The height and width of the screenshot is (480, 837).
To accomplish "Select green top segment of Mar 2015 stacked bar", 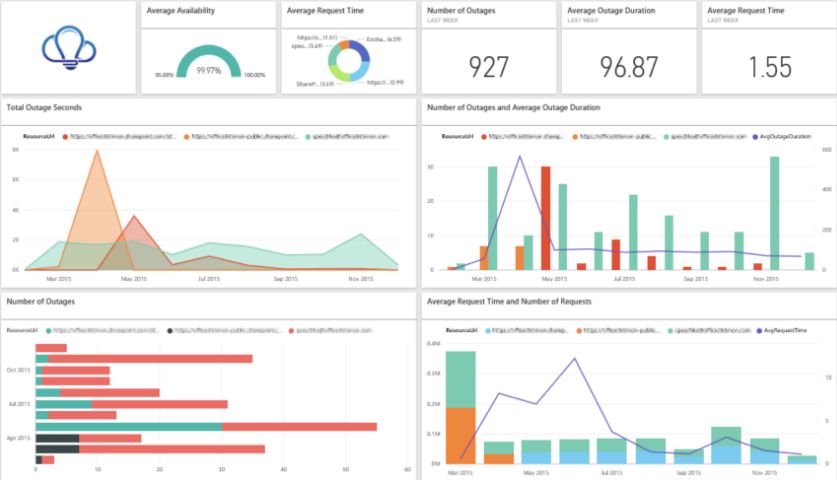I will point(461,379).
